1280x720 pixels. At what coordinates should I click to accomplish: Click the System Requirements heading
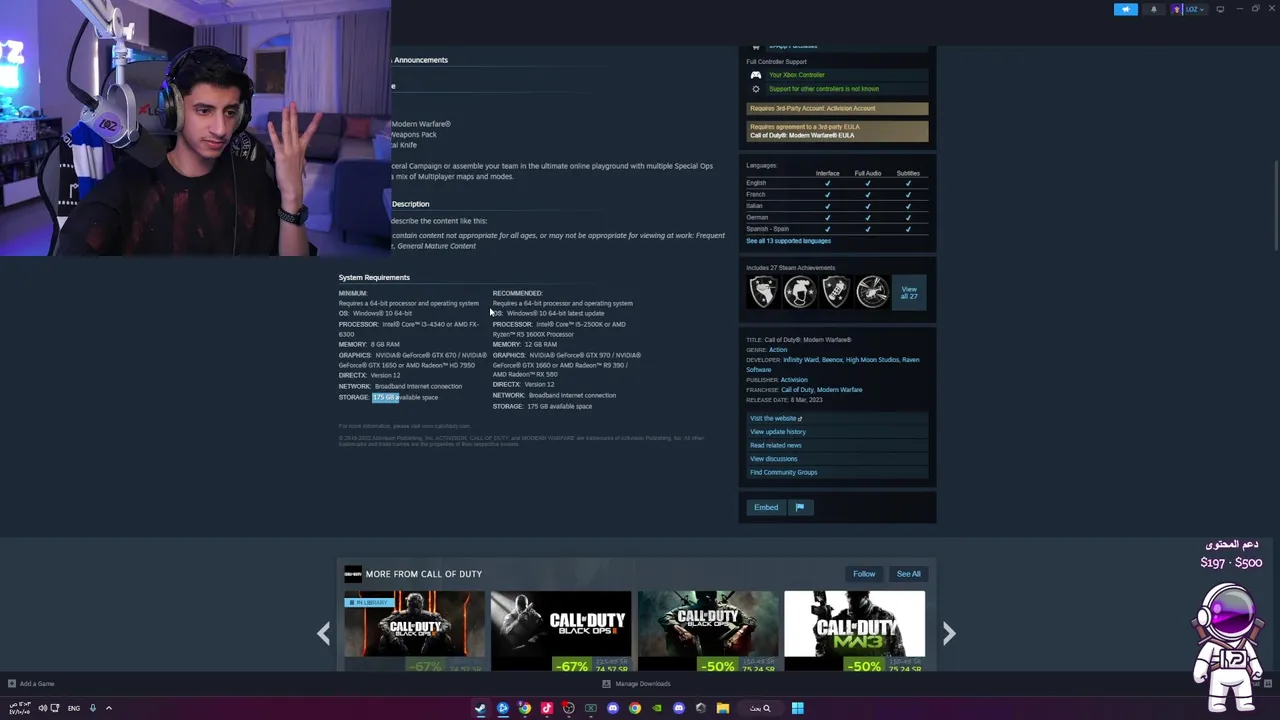click(374, 277)
